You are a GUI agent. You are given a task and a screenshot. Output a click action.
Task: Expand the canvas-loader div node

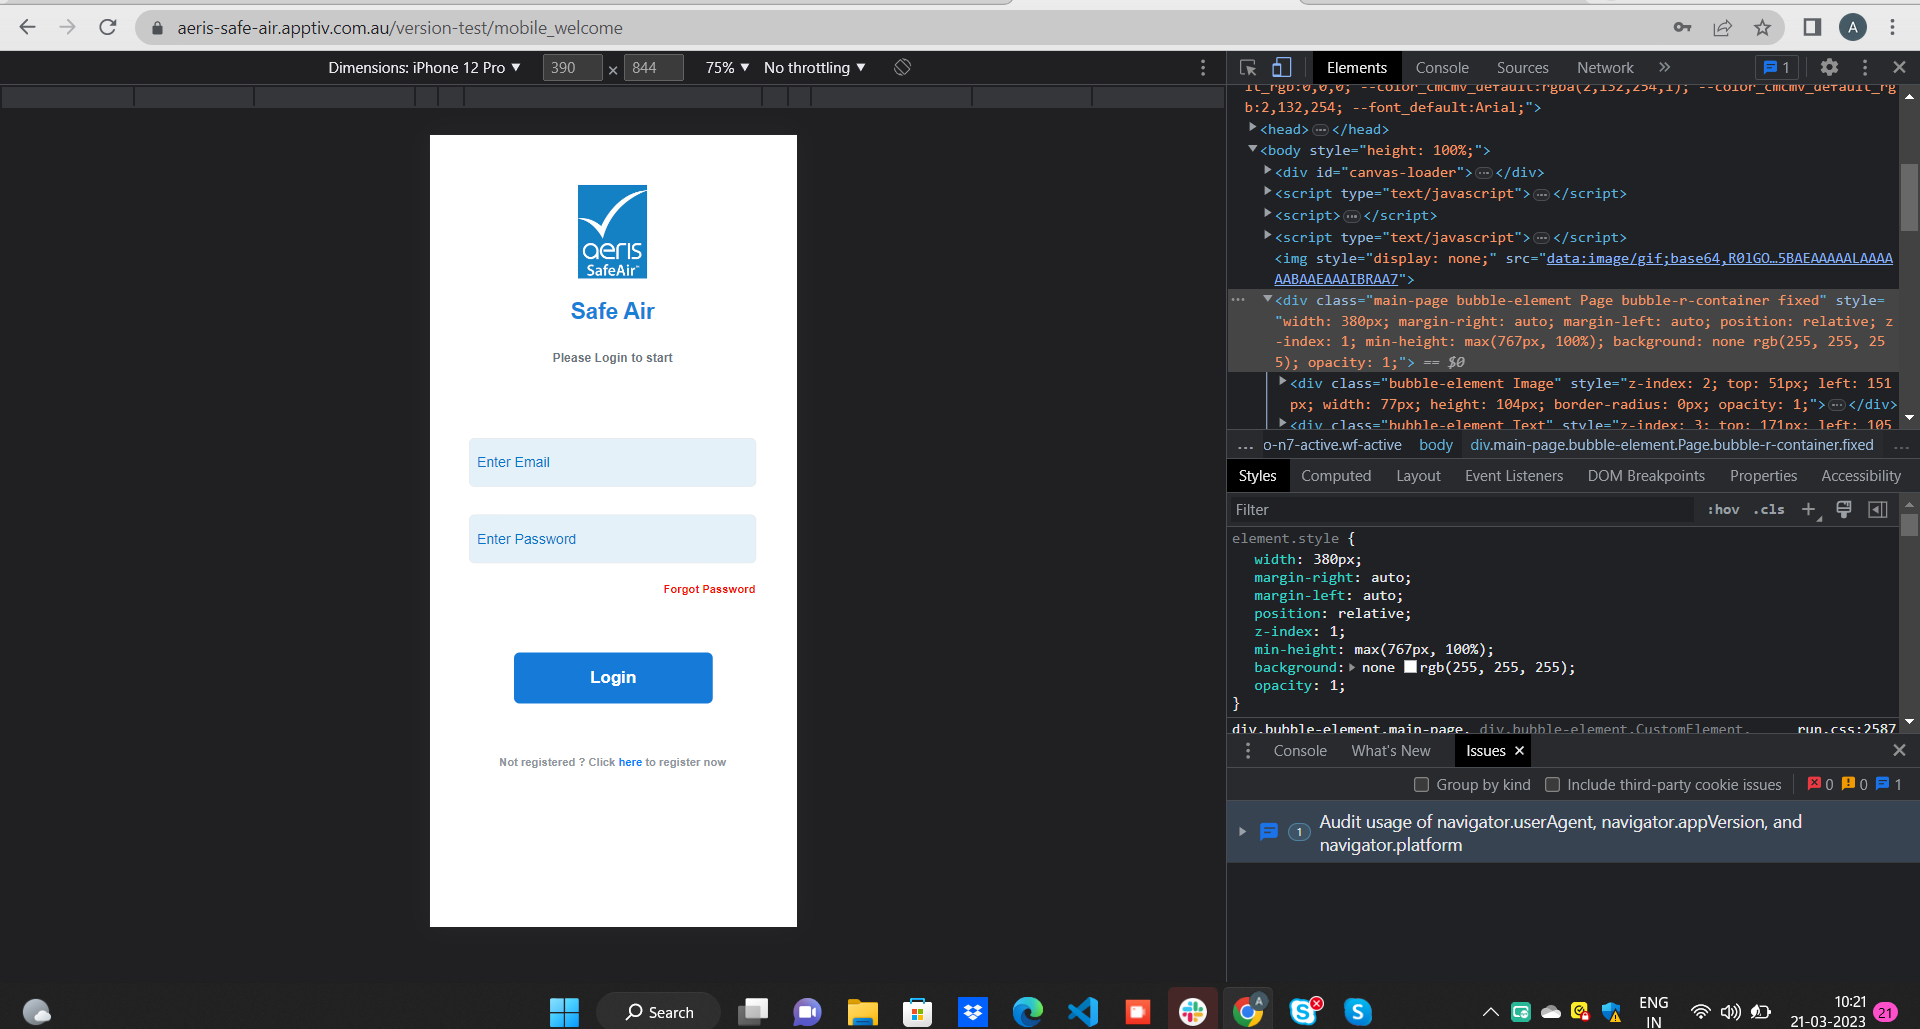point(1267,171)
